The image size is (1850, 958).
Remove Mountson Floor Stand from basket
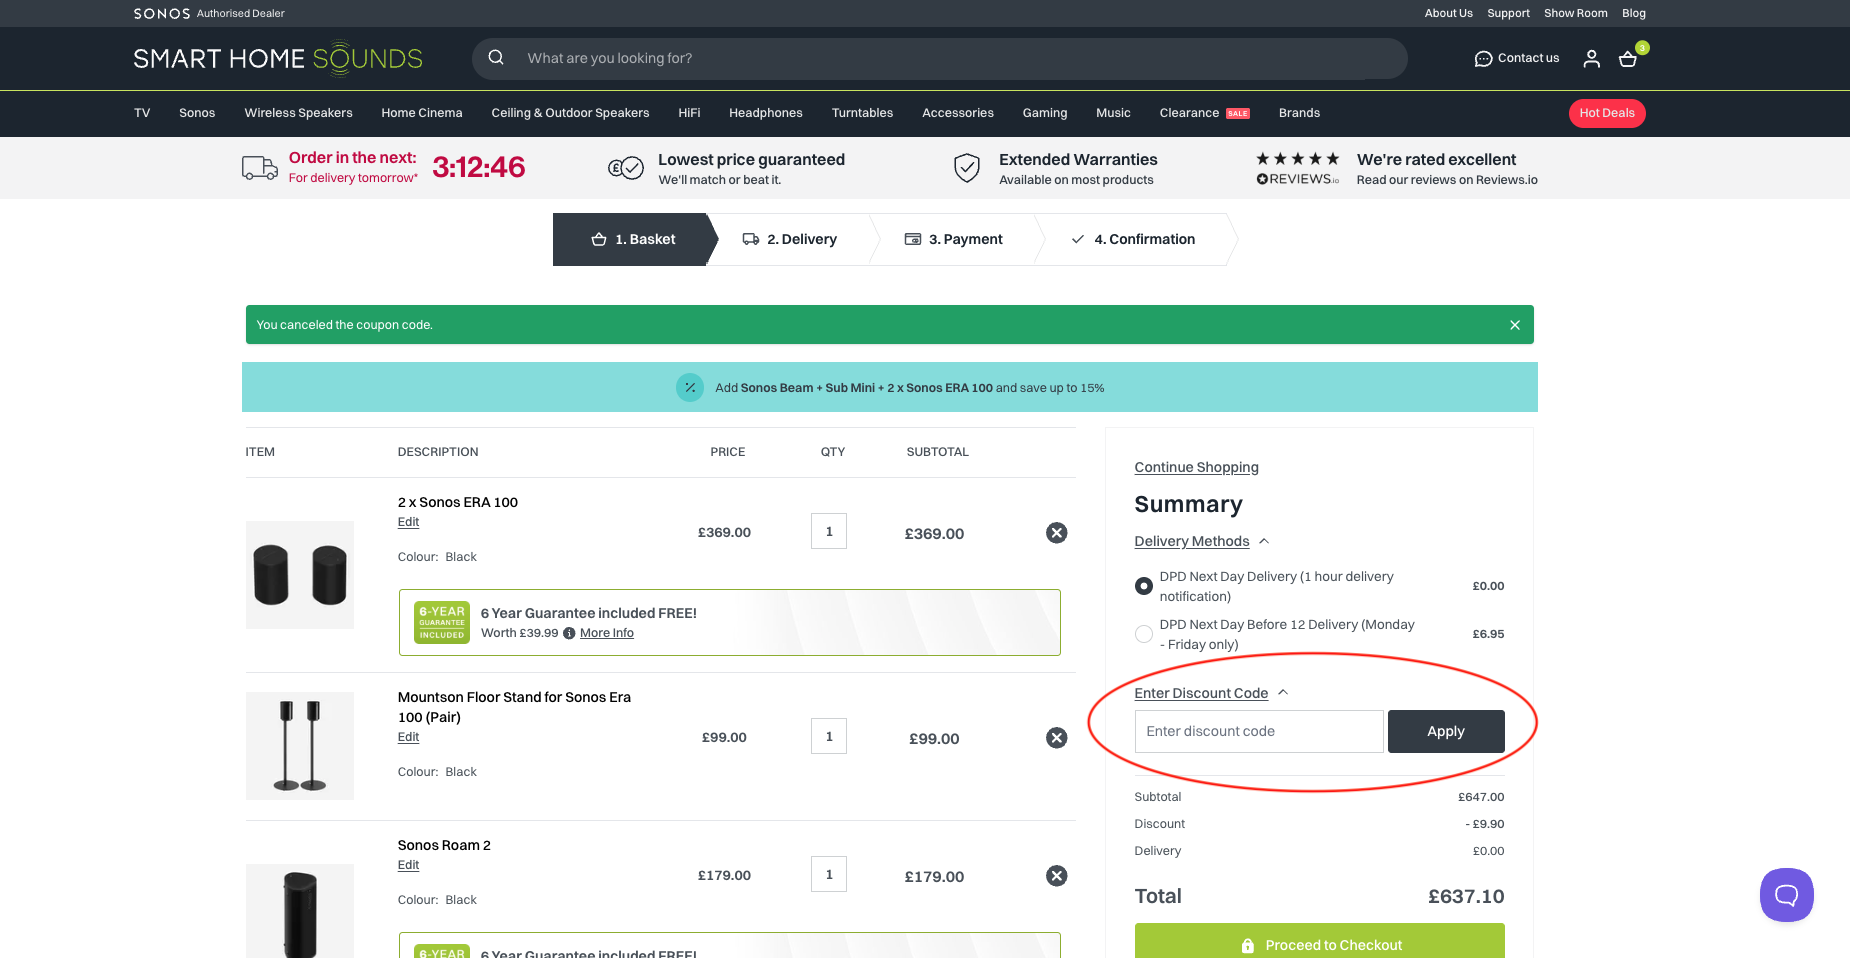coord(1057,738)
